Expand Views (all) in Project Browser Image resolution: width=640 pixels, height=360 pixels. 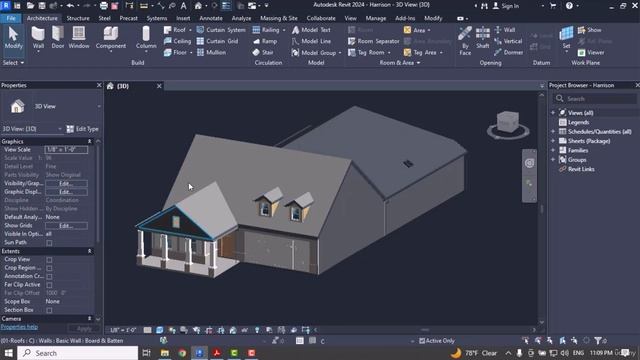[553, 113]
